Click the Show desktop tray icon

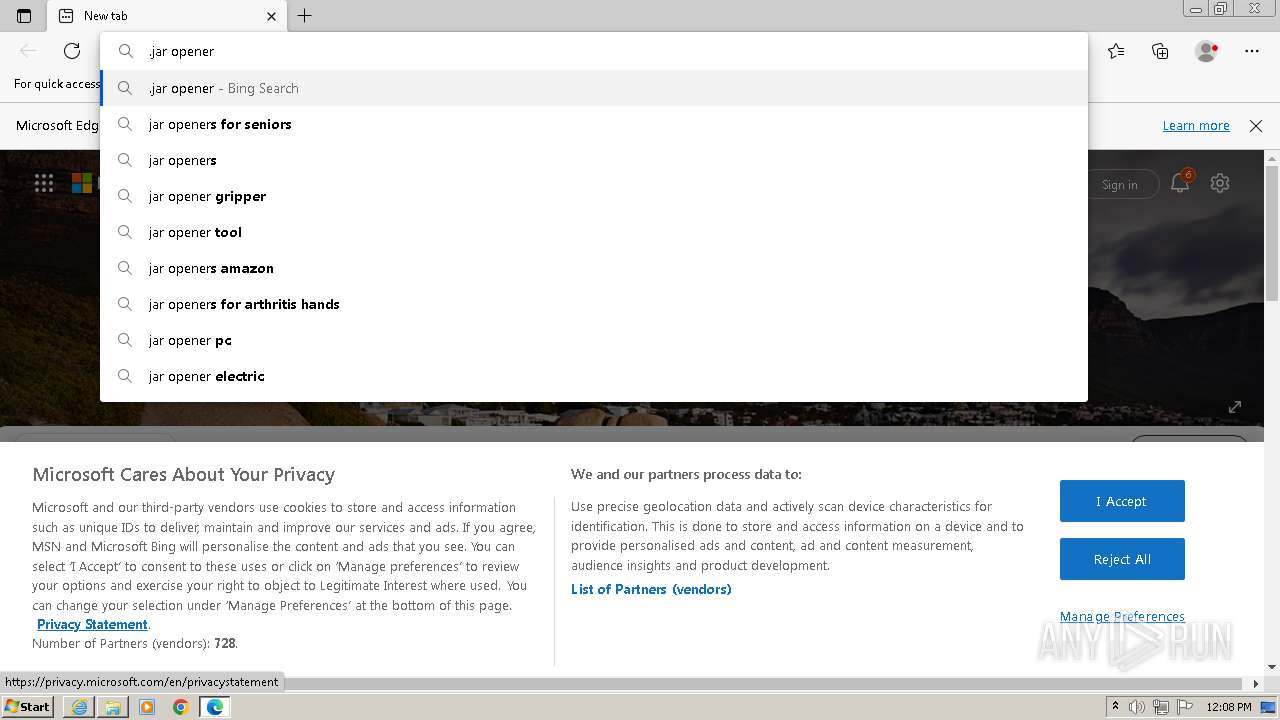tap(1269, 707)
